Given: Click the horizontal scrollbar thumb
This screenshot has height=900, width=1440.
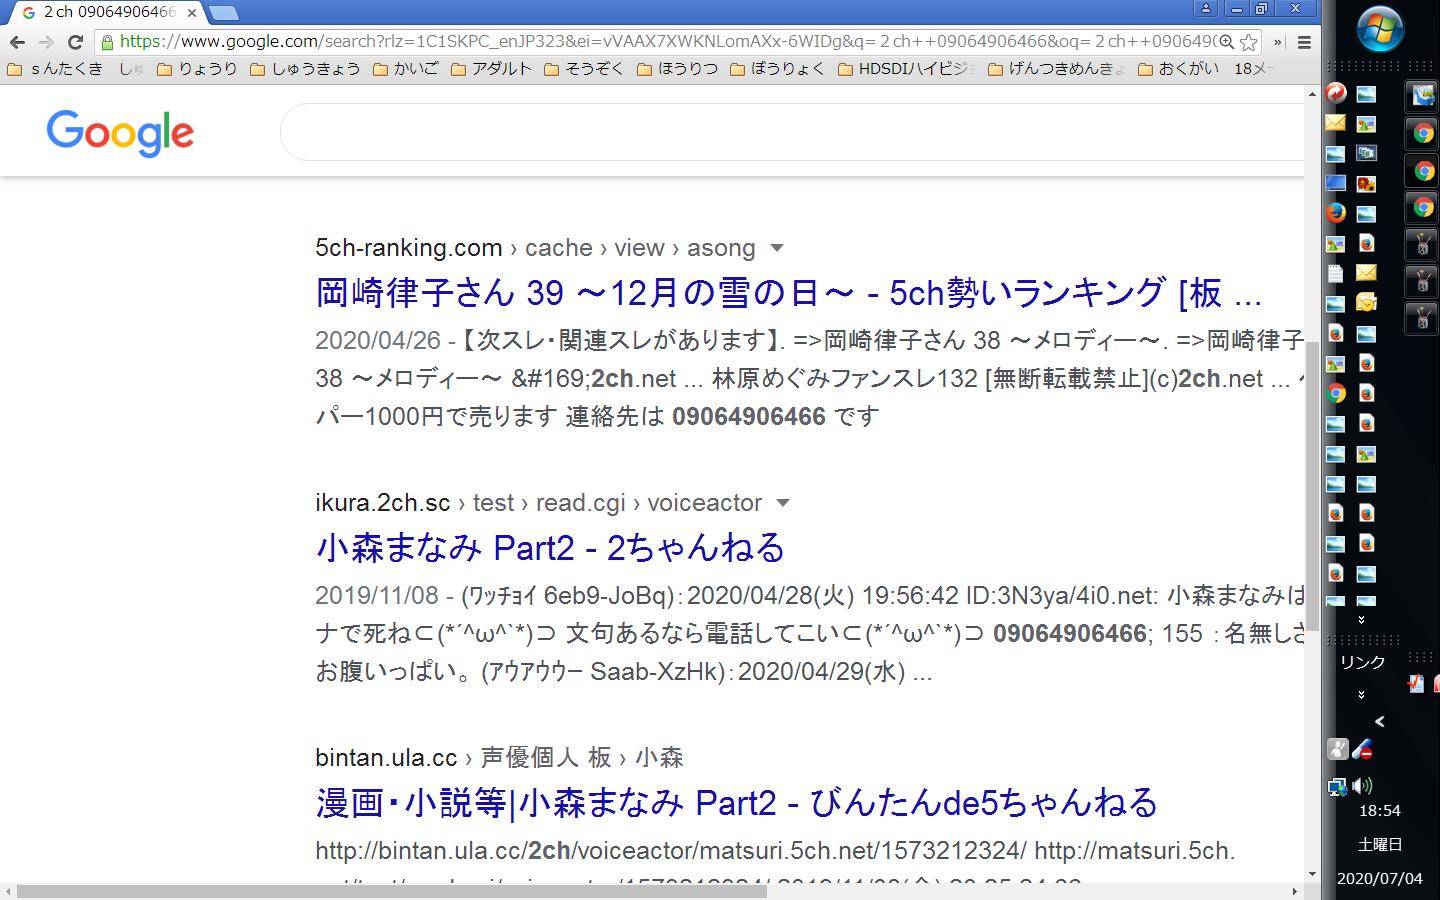Looking at the screenshot, I should point(392,891).
